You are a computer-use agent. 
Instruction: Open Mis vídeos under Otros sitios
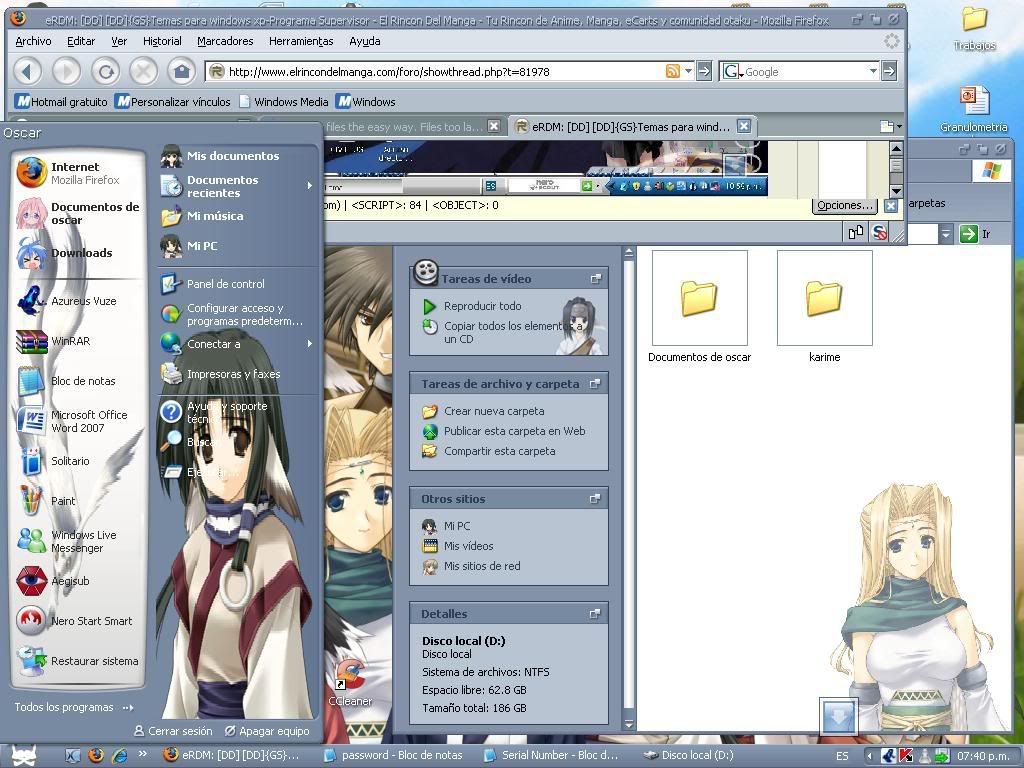[468, 546]
